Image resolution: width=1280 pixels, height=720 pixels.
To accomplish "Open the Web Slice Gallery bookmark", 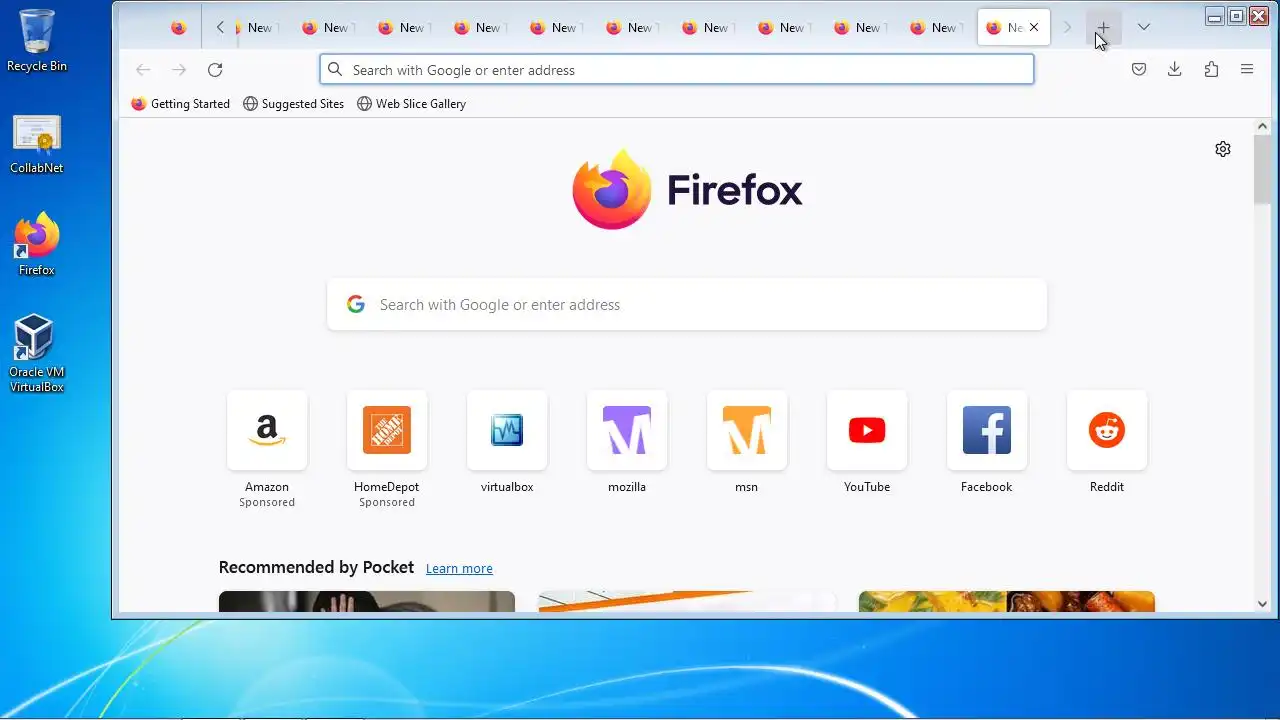I will point(412,103).
